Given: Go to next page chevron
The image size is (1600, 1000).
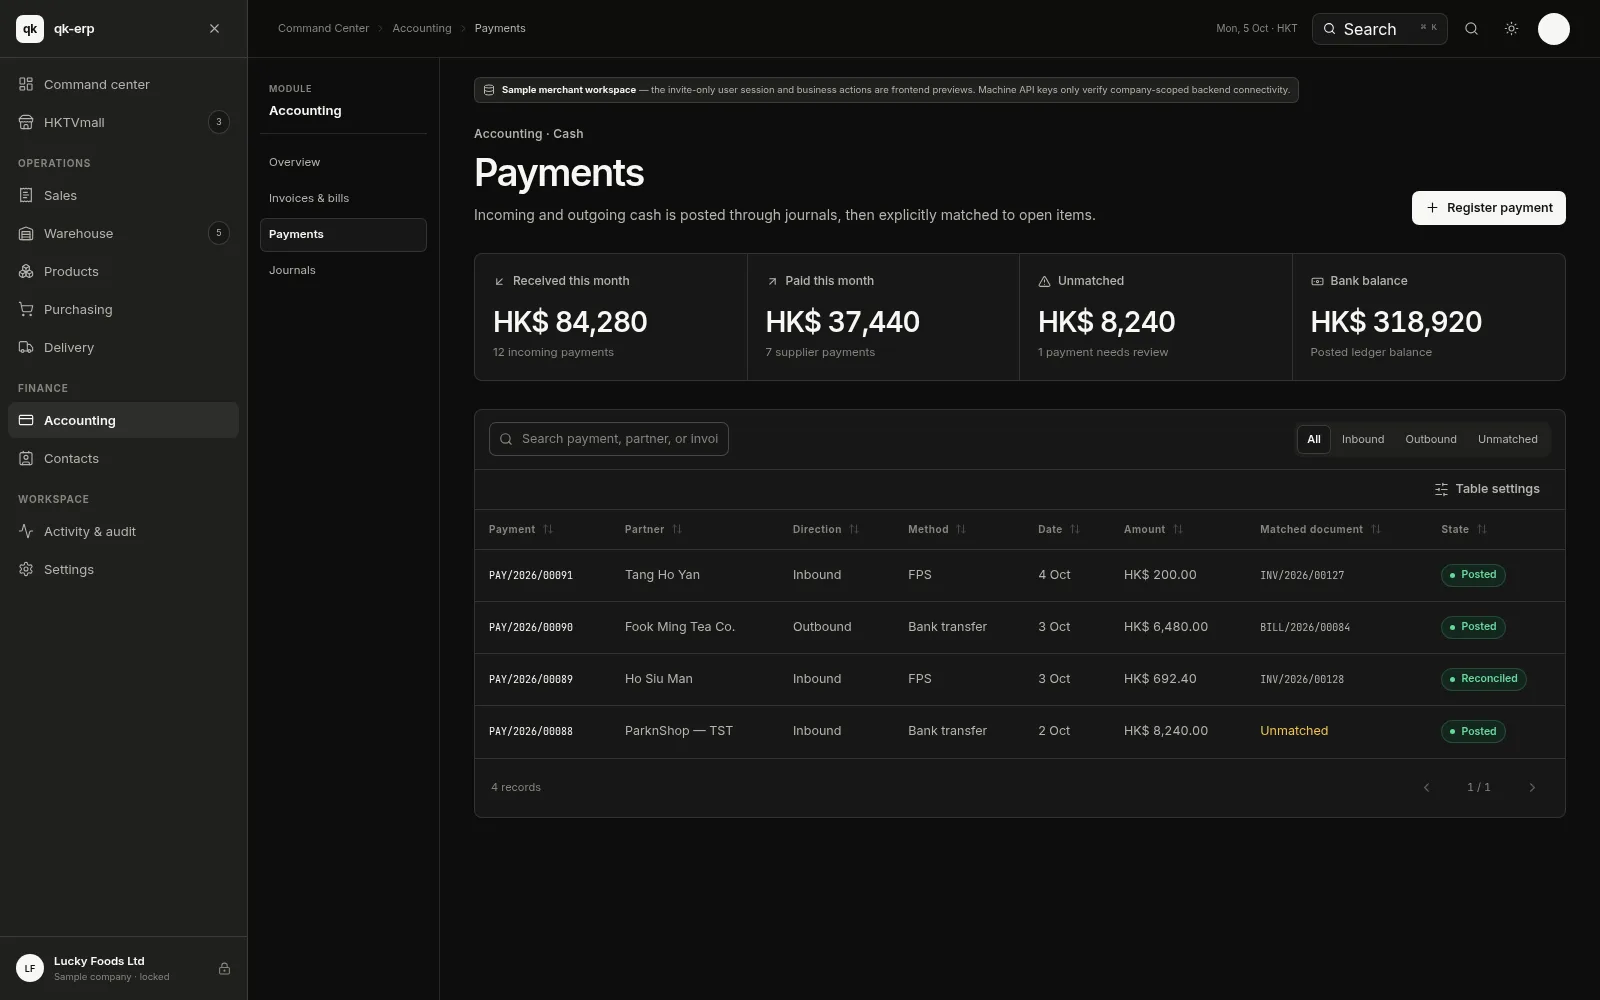Looking at the screenshot, I should click(x=1531, y=787).
